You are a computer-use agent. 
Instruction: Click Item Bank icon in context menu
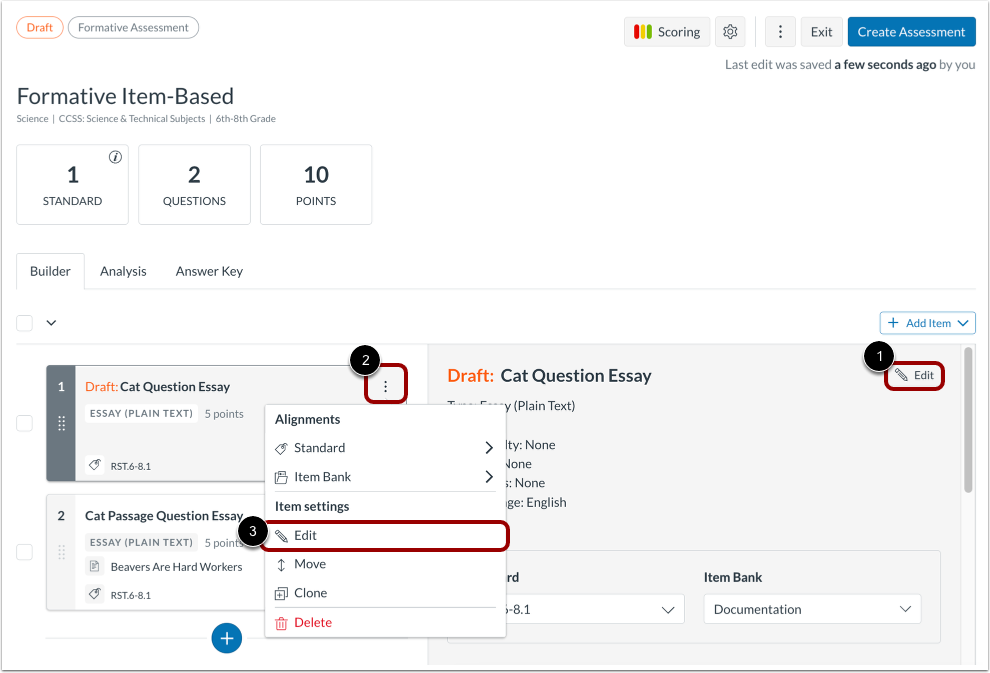pos(282,477)
